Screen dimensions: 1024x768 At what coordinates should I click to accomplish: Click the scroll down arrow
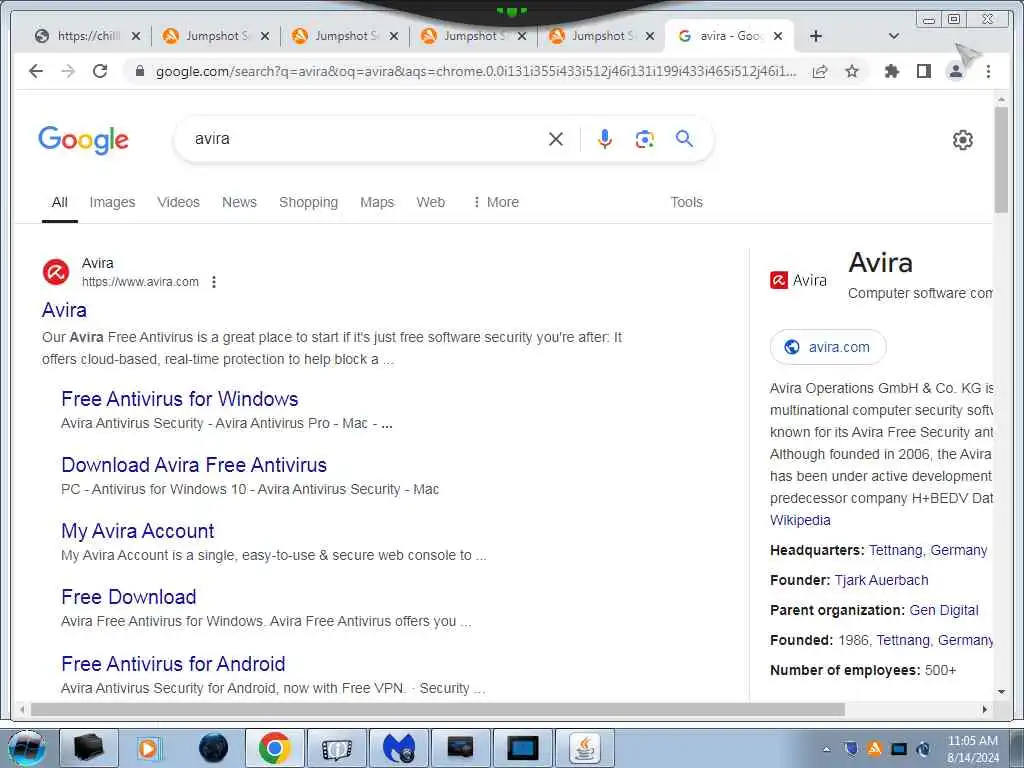[x=1002, y=692]
